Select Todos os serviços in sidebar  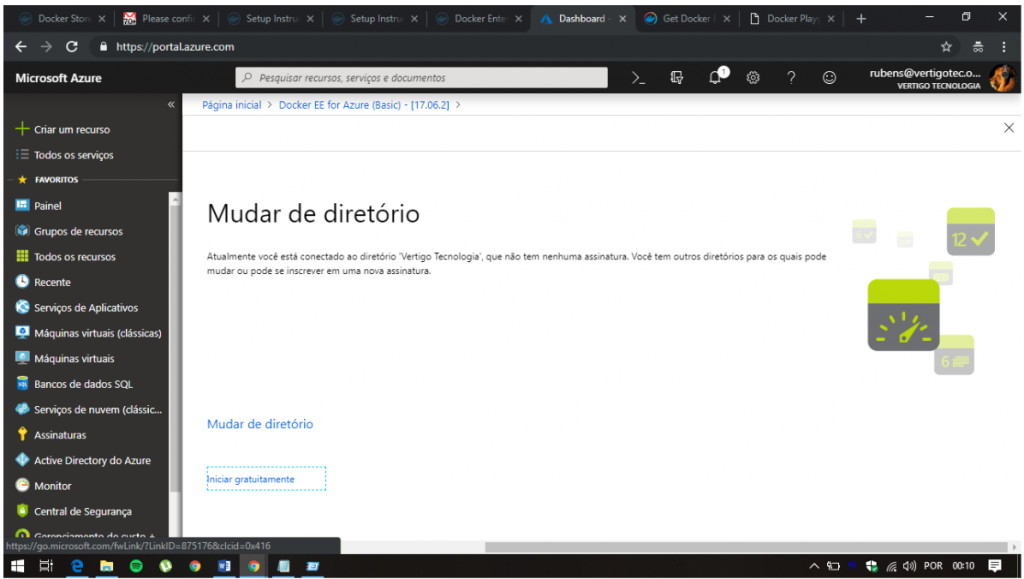(x=73, y=155)
